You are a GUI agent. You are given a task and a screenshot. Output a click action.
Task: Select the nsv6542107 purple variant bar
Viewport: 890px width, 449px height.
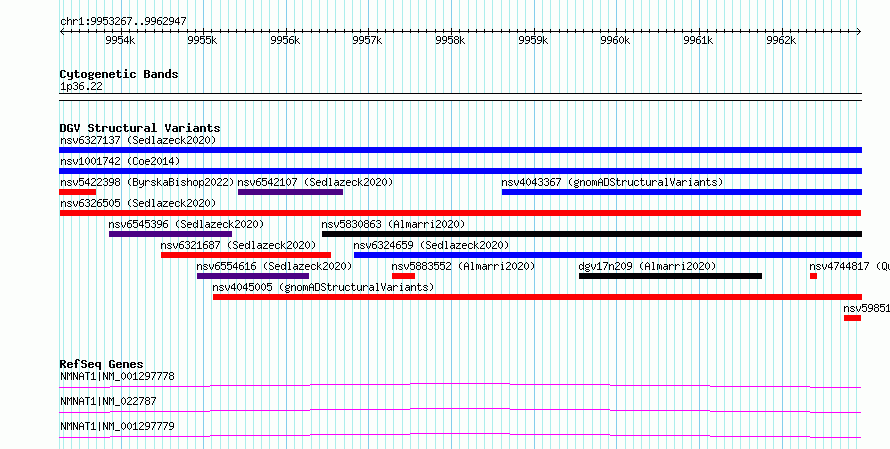pyautogui.click(x=291, y=192)
